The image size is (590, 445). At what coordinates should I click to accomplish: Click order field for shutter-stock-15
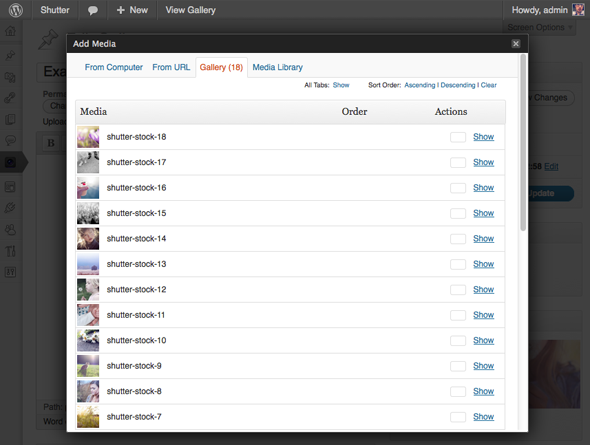tap(458, 214)
